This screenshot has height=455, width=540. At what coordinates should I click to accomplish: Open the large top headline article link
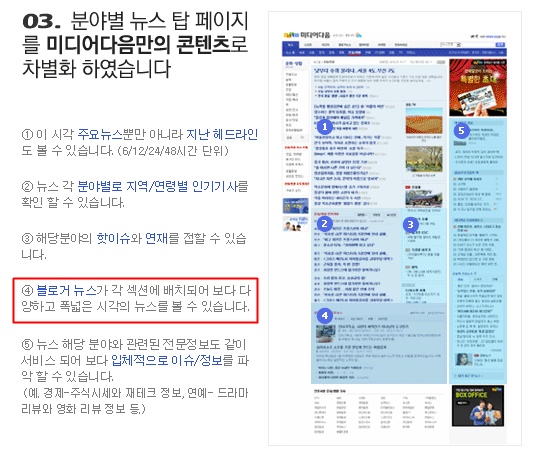tap(354, 71)
